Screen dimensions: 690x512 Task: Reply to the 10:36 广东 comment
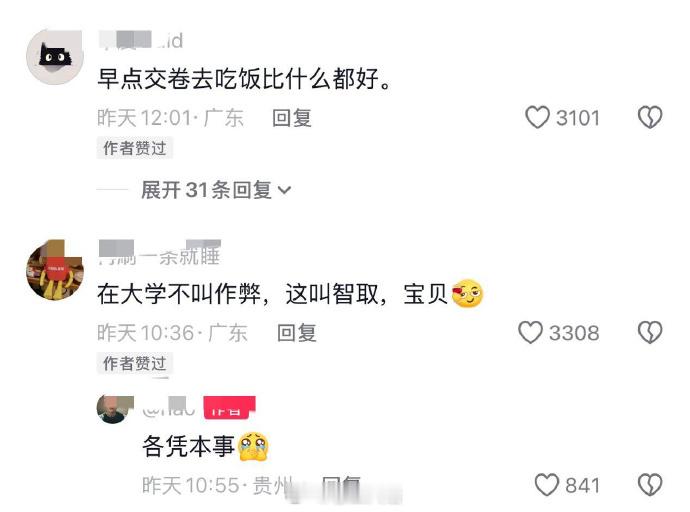pyautogui.click(x=297, y=333)
